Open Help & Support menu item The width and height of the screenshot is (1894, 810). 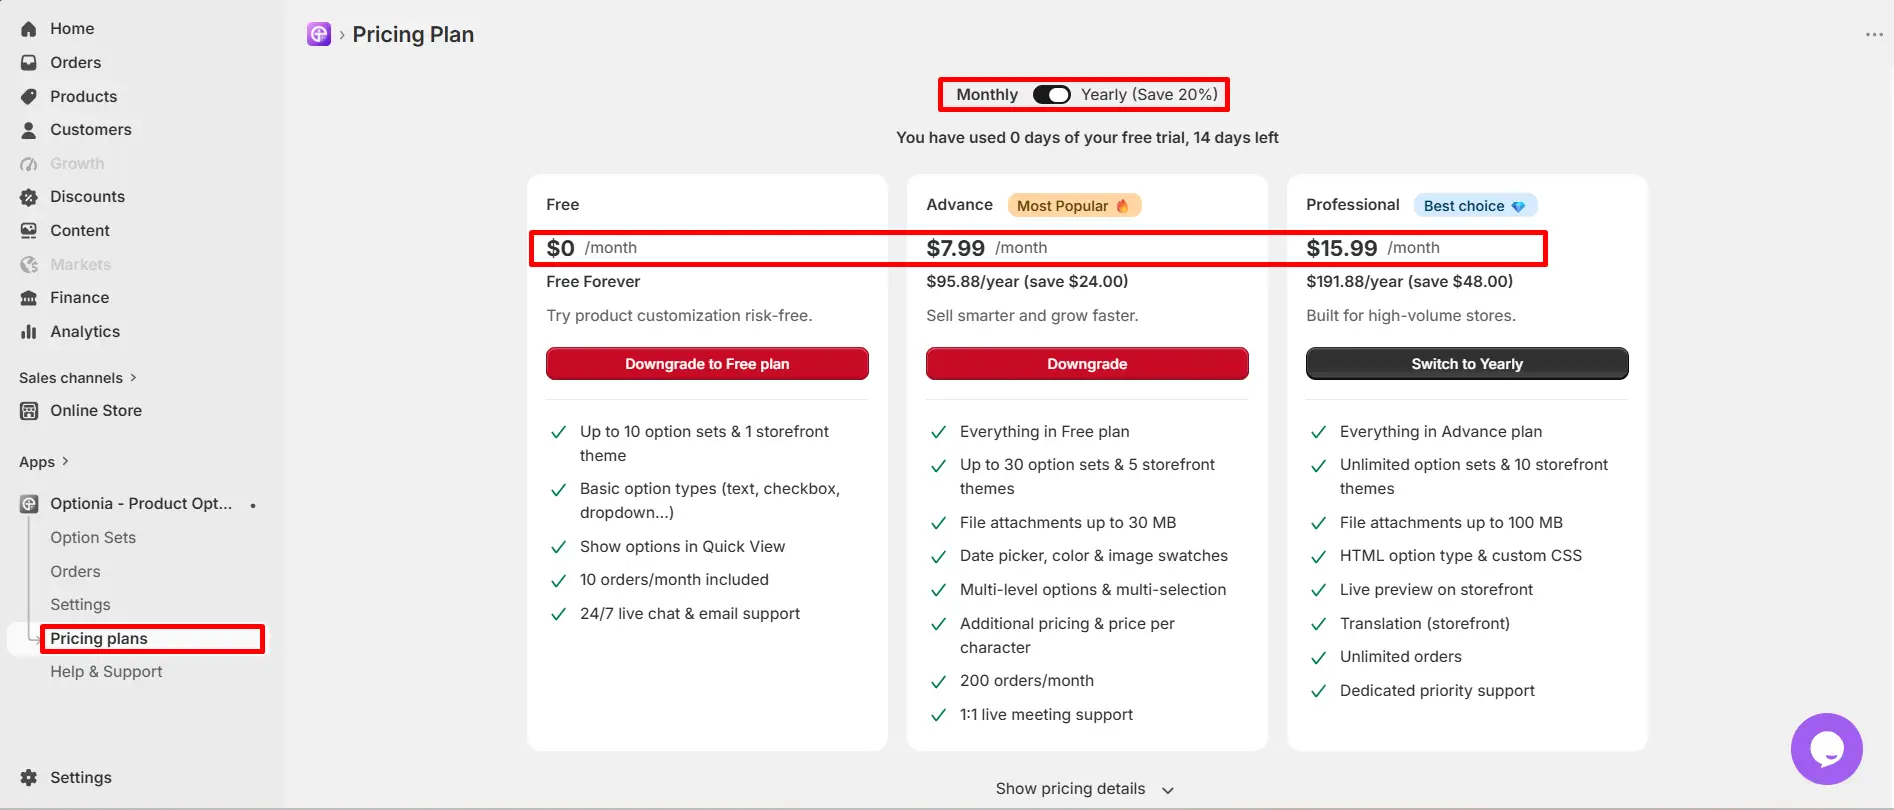[106, 672]
